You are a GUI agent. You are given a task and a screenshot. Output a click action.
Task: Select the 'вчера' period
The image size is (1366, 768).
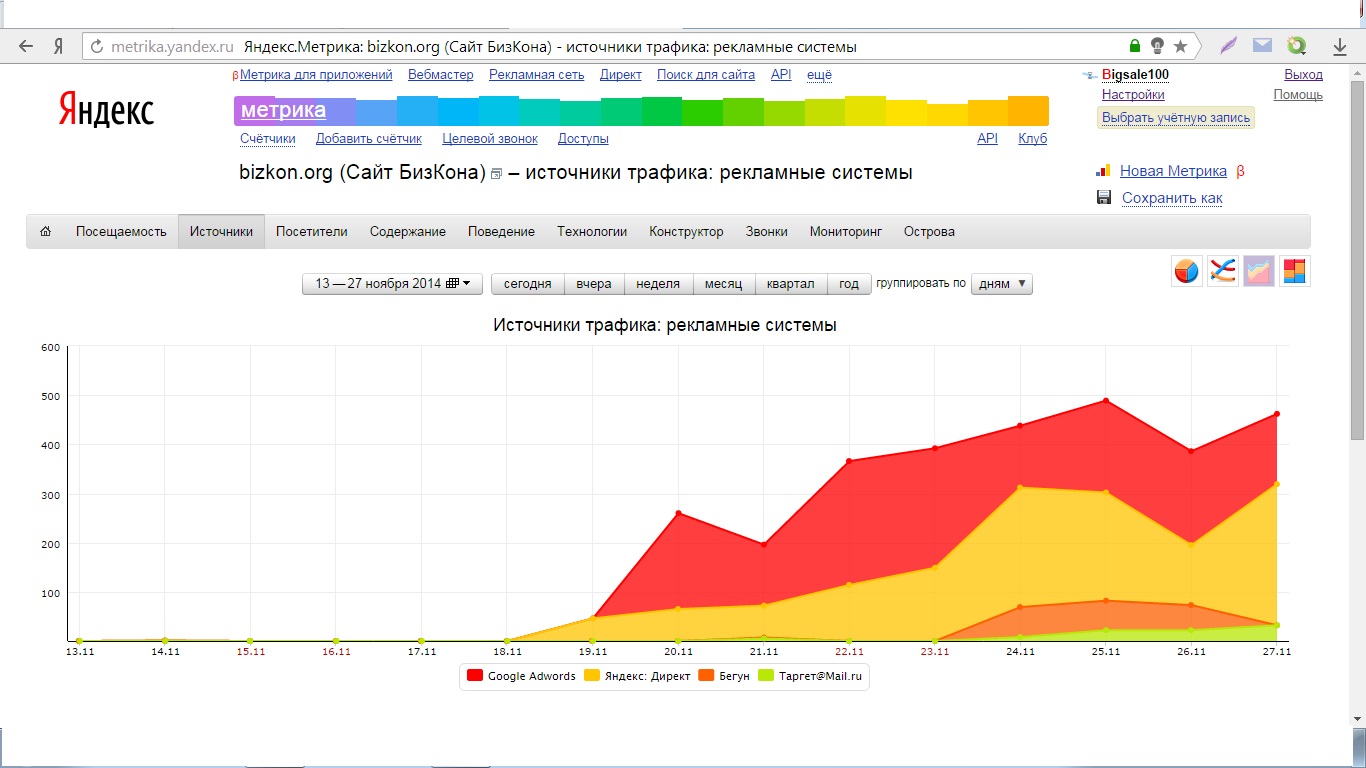[594, 284]
